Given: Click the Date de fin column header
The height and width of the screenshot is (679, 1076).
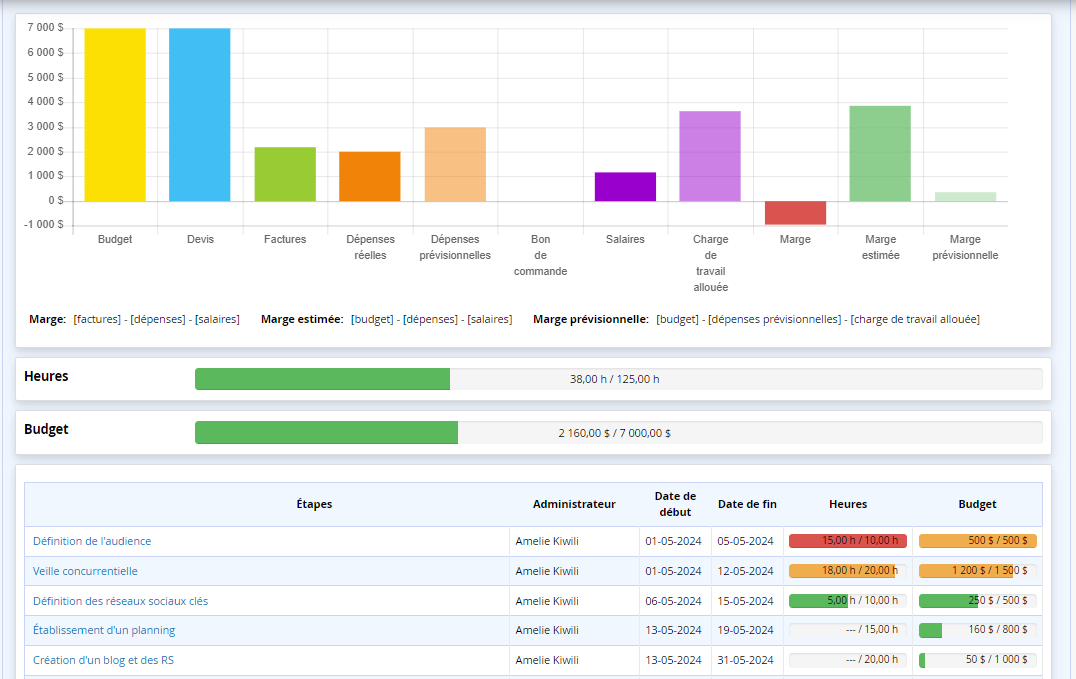Looking at the screenshot, I should click(747, 504).
